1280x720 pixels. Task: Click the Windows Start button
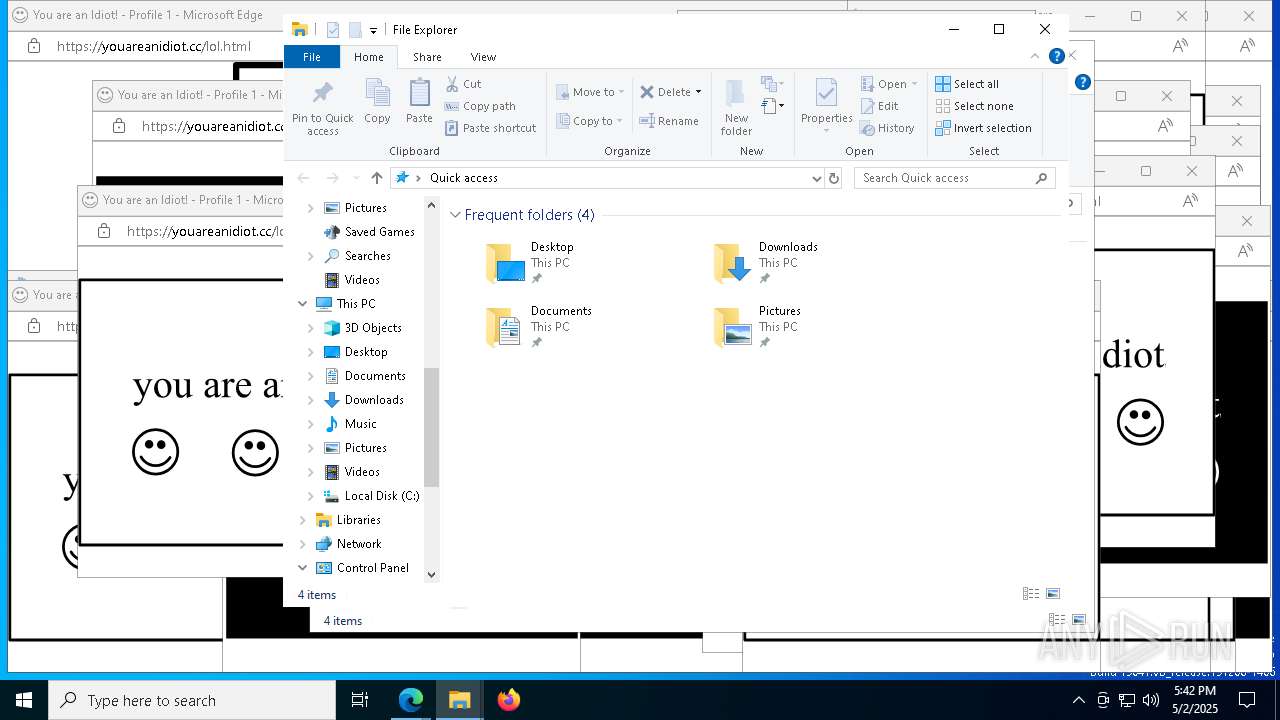[24, 700]
